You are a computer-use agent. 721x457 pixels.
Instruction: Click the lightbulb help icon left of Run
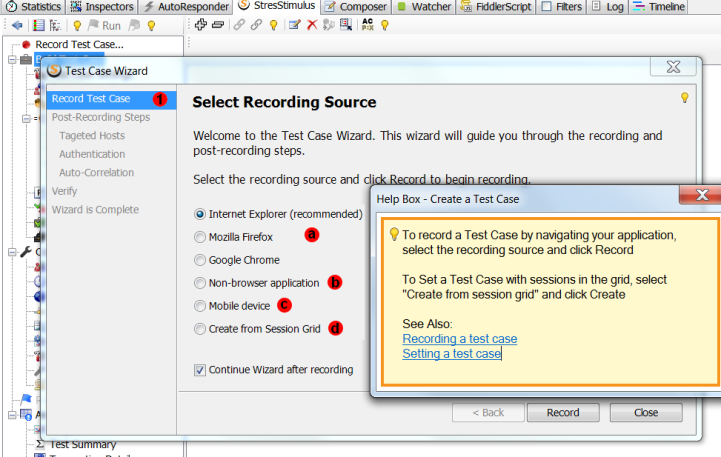(x=77, y=26)
